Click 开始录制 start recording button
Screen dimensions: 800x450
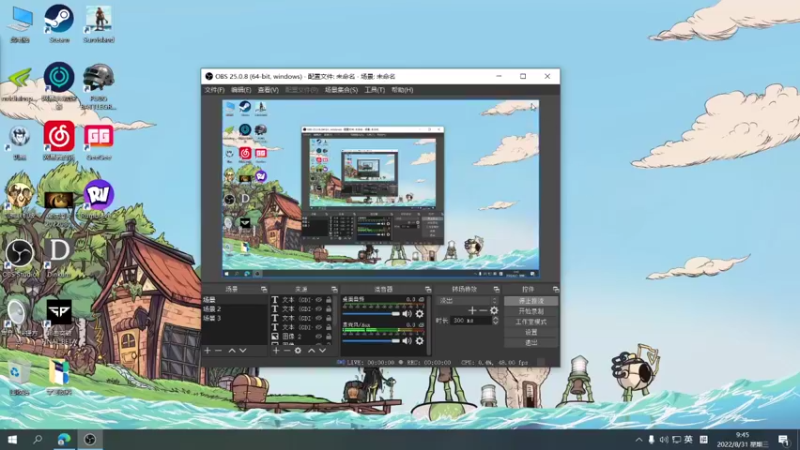pyautogui.click(x=531, y=311)
